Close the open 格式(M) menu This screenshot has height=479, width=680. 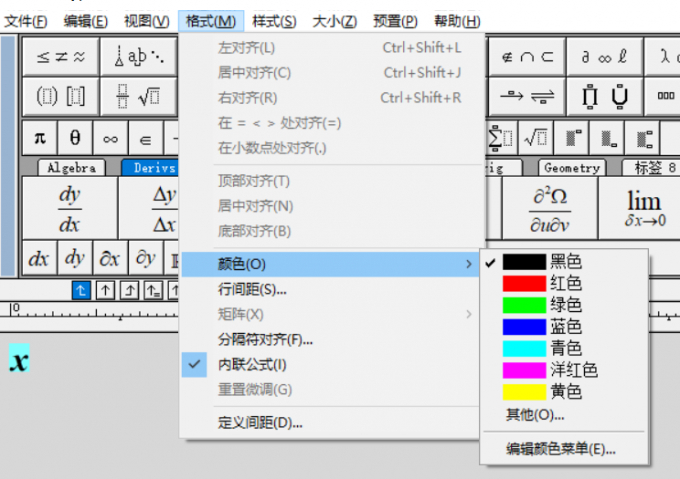tap(211, 21)
